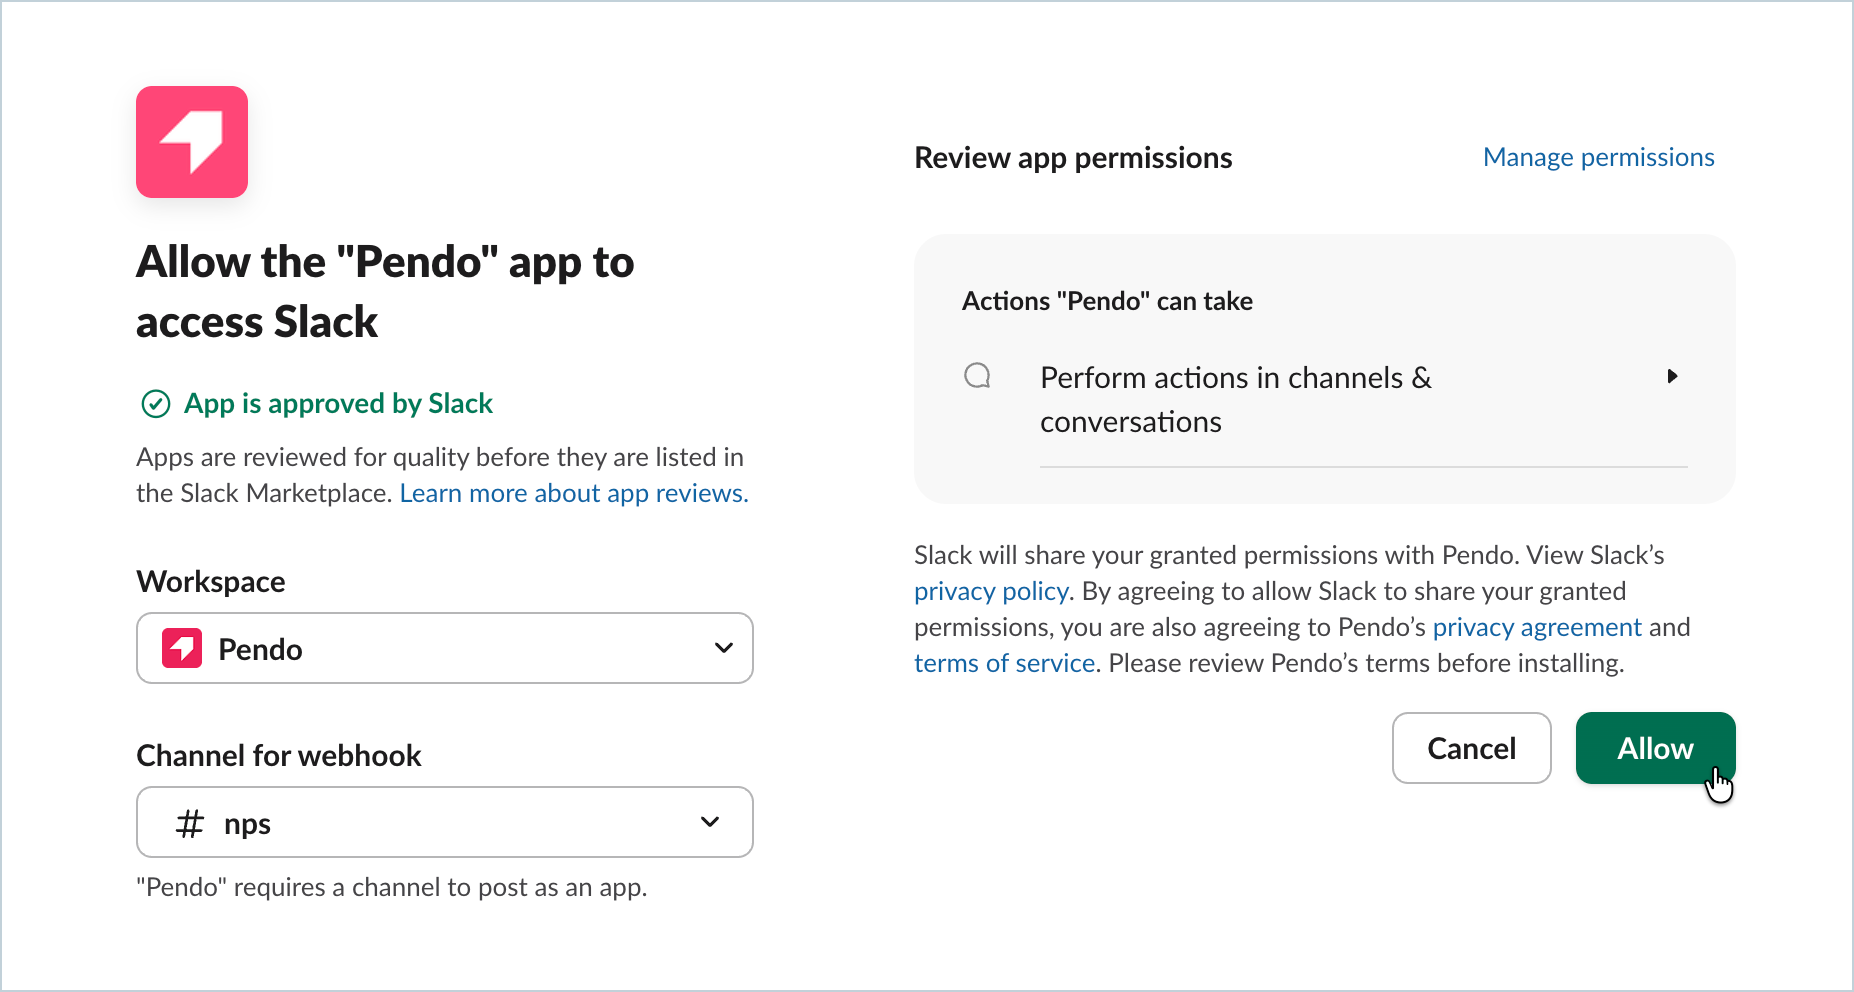The width and height of the screenshot is (1854, 992).
Task: Open the Manage permissions link
Action: 1599,157
